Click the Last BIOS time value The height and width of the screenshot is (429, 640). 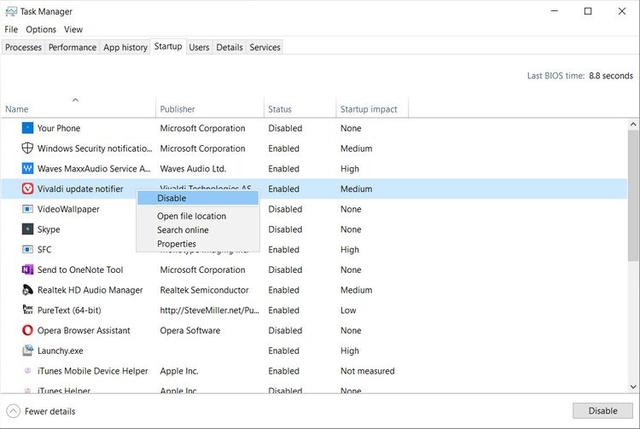coord(611,76)
